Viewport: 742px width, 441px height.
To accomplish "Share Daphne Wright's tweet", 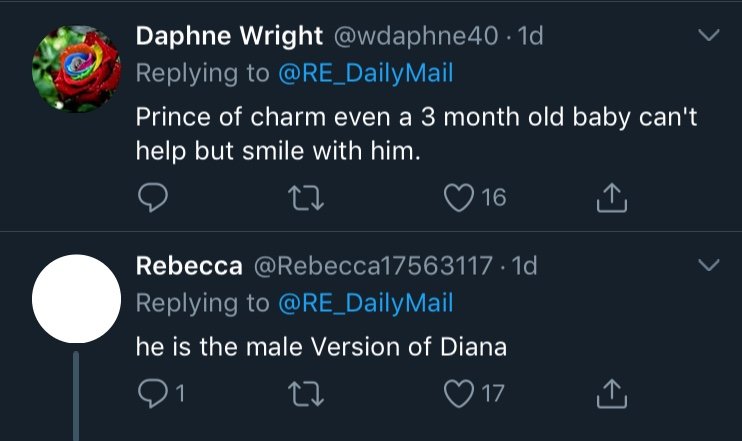I will tap(611, 197).
